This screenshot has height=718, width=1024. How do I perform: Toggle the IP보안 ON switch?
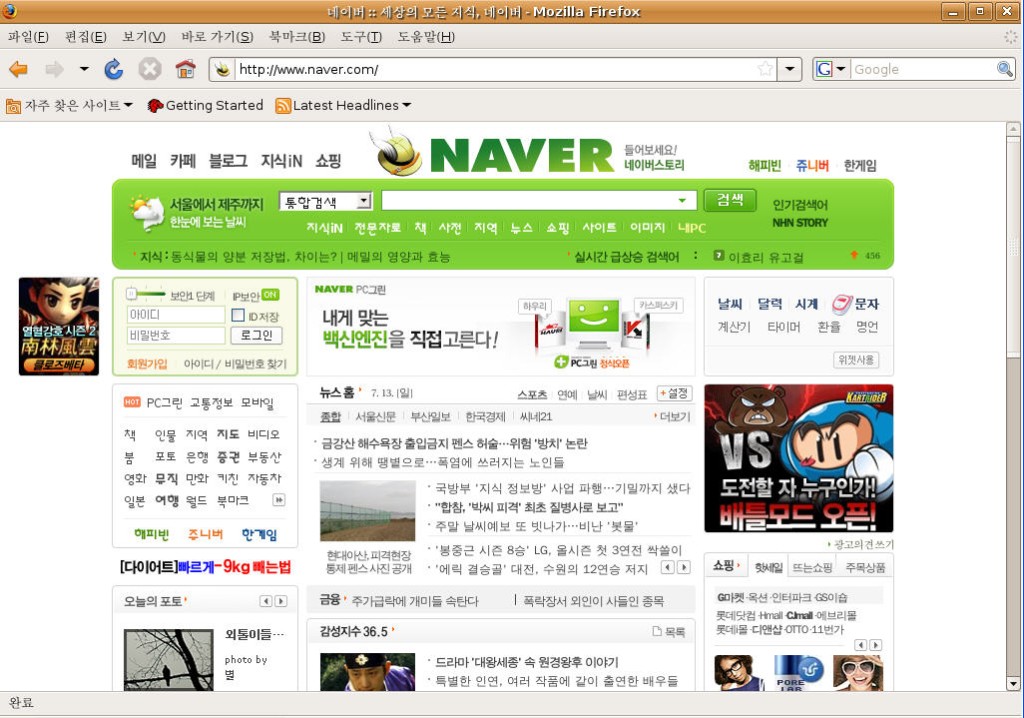270,295
